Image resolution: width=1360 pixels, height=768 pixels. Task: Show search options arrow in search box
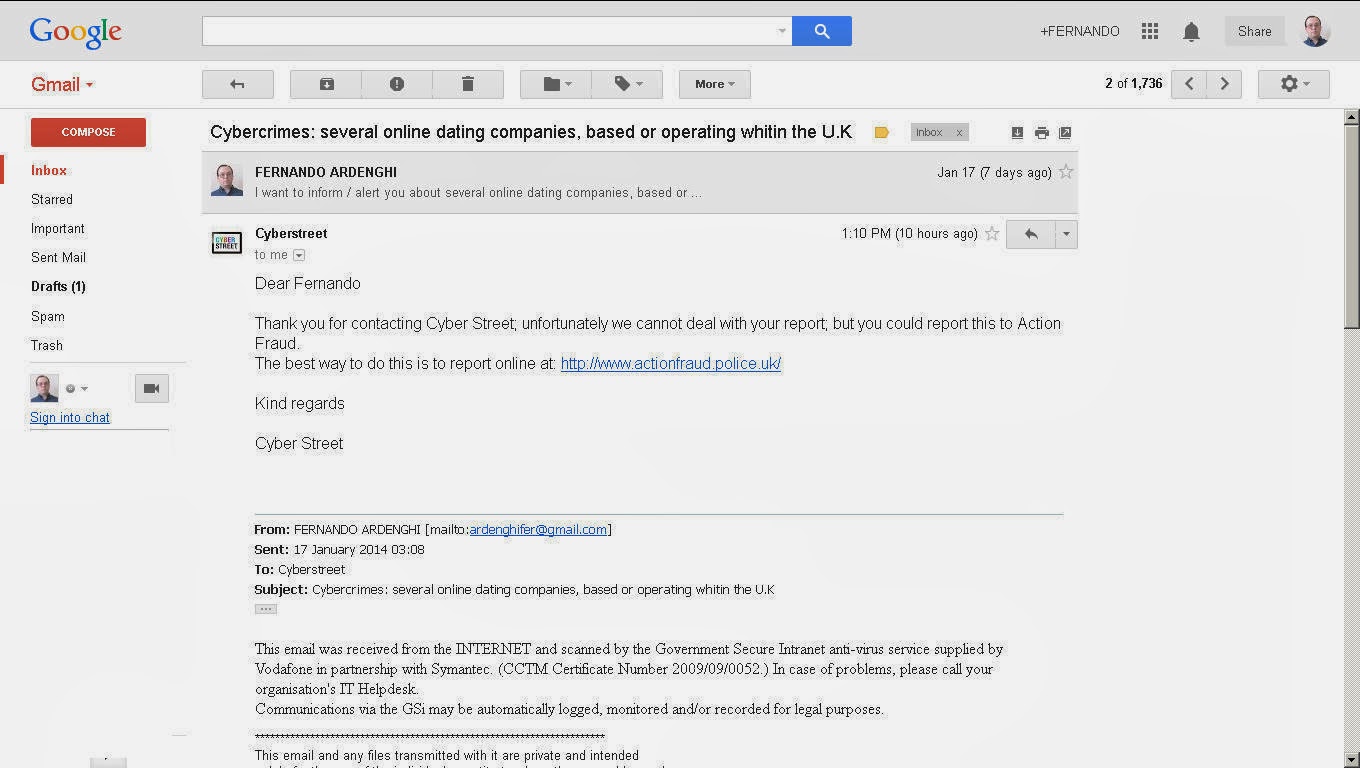[782, 31]
